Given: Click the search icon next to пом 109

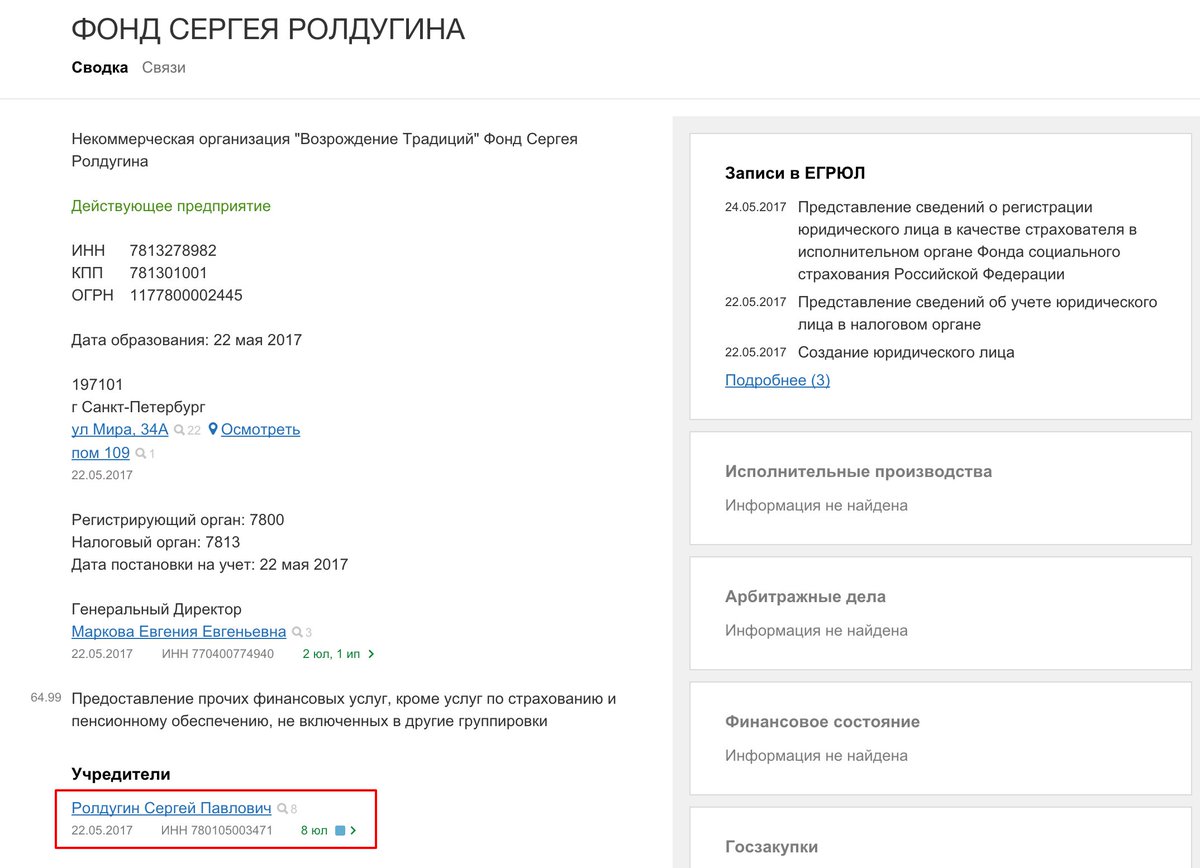Looking at the screenshot, I should [141, 454].
